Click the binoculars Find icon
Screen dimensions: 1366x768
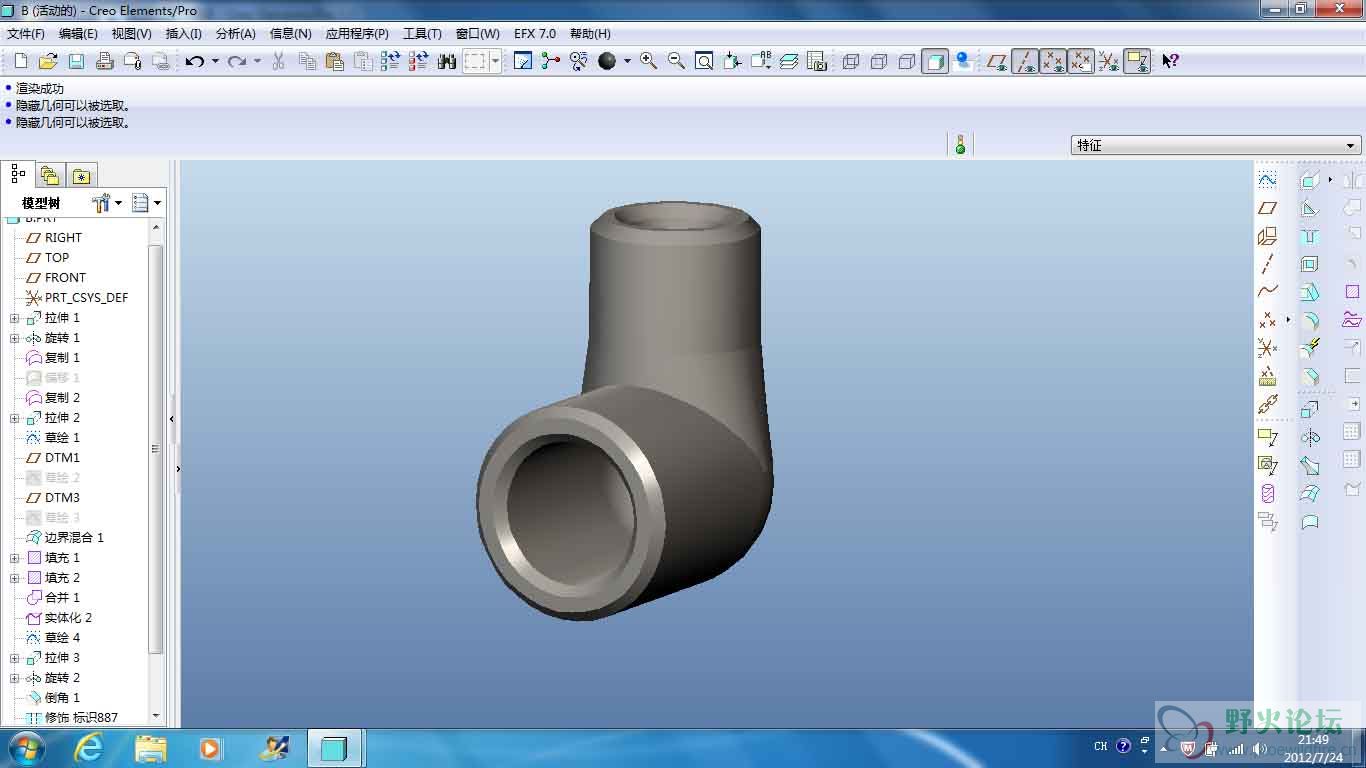coord(446,61)
